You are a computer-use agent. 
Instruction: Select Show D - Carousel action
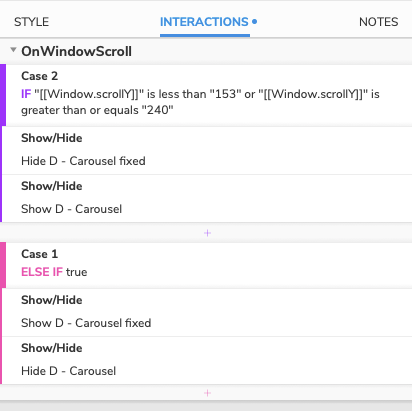click(71, 209)
